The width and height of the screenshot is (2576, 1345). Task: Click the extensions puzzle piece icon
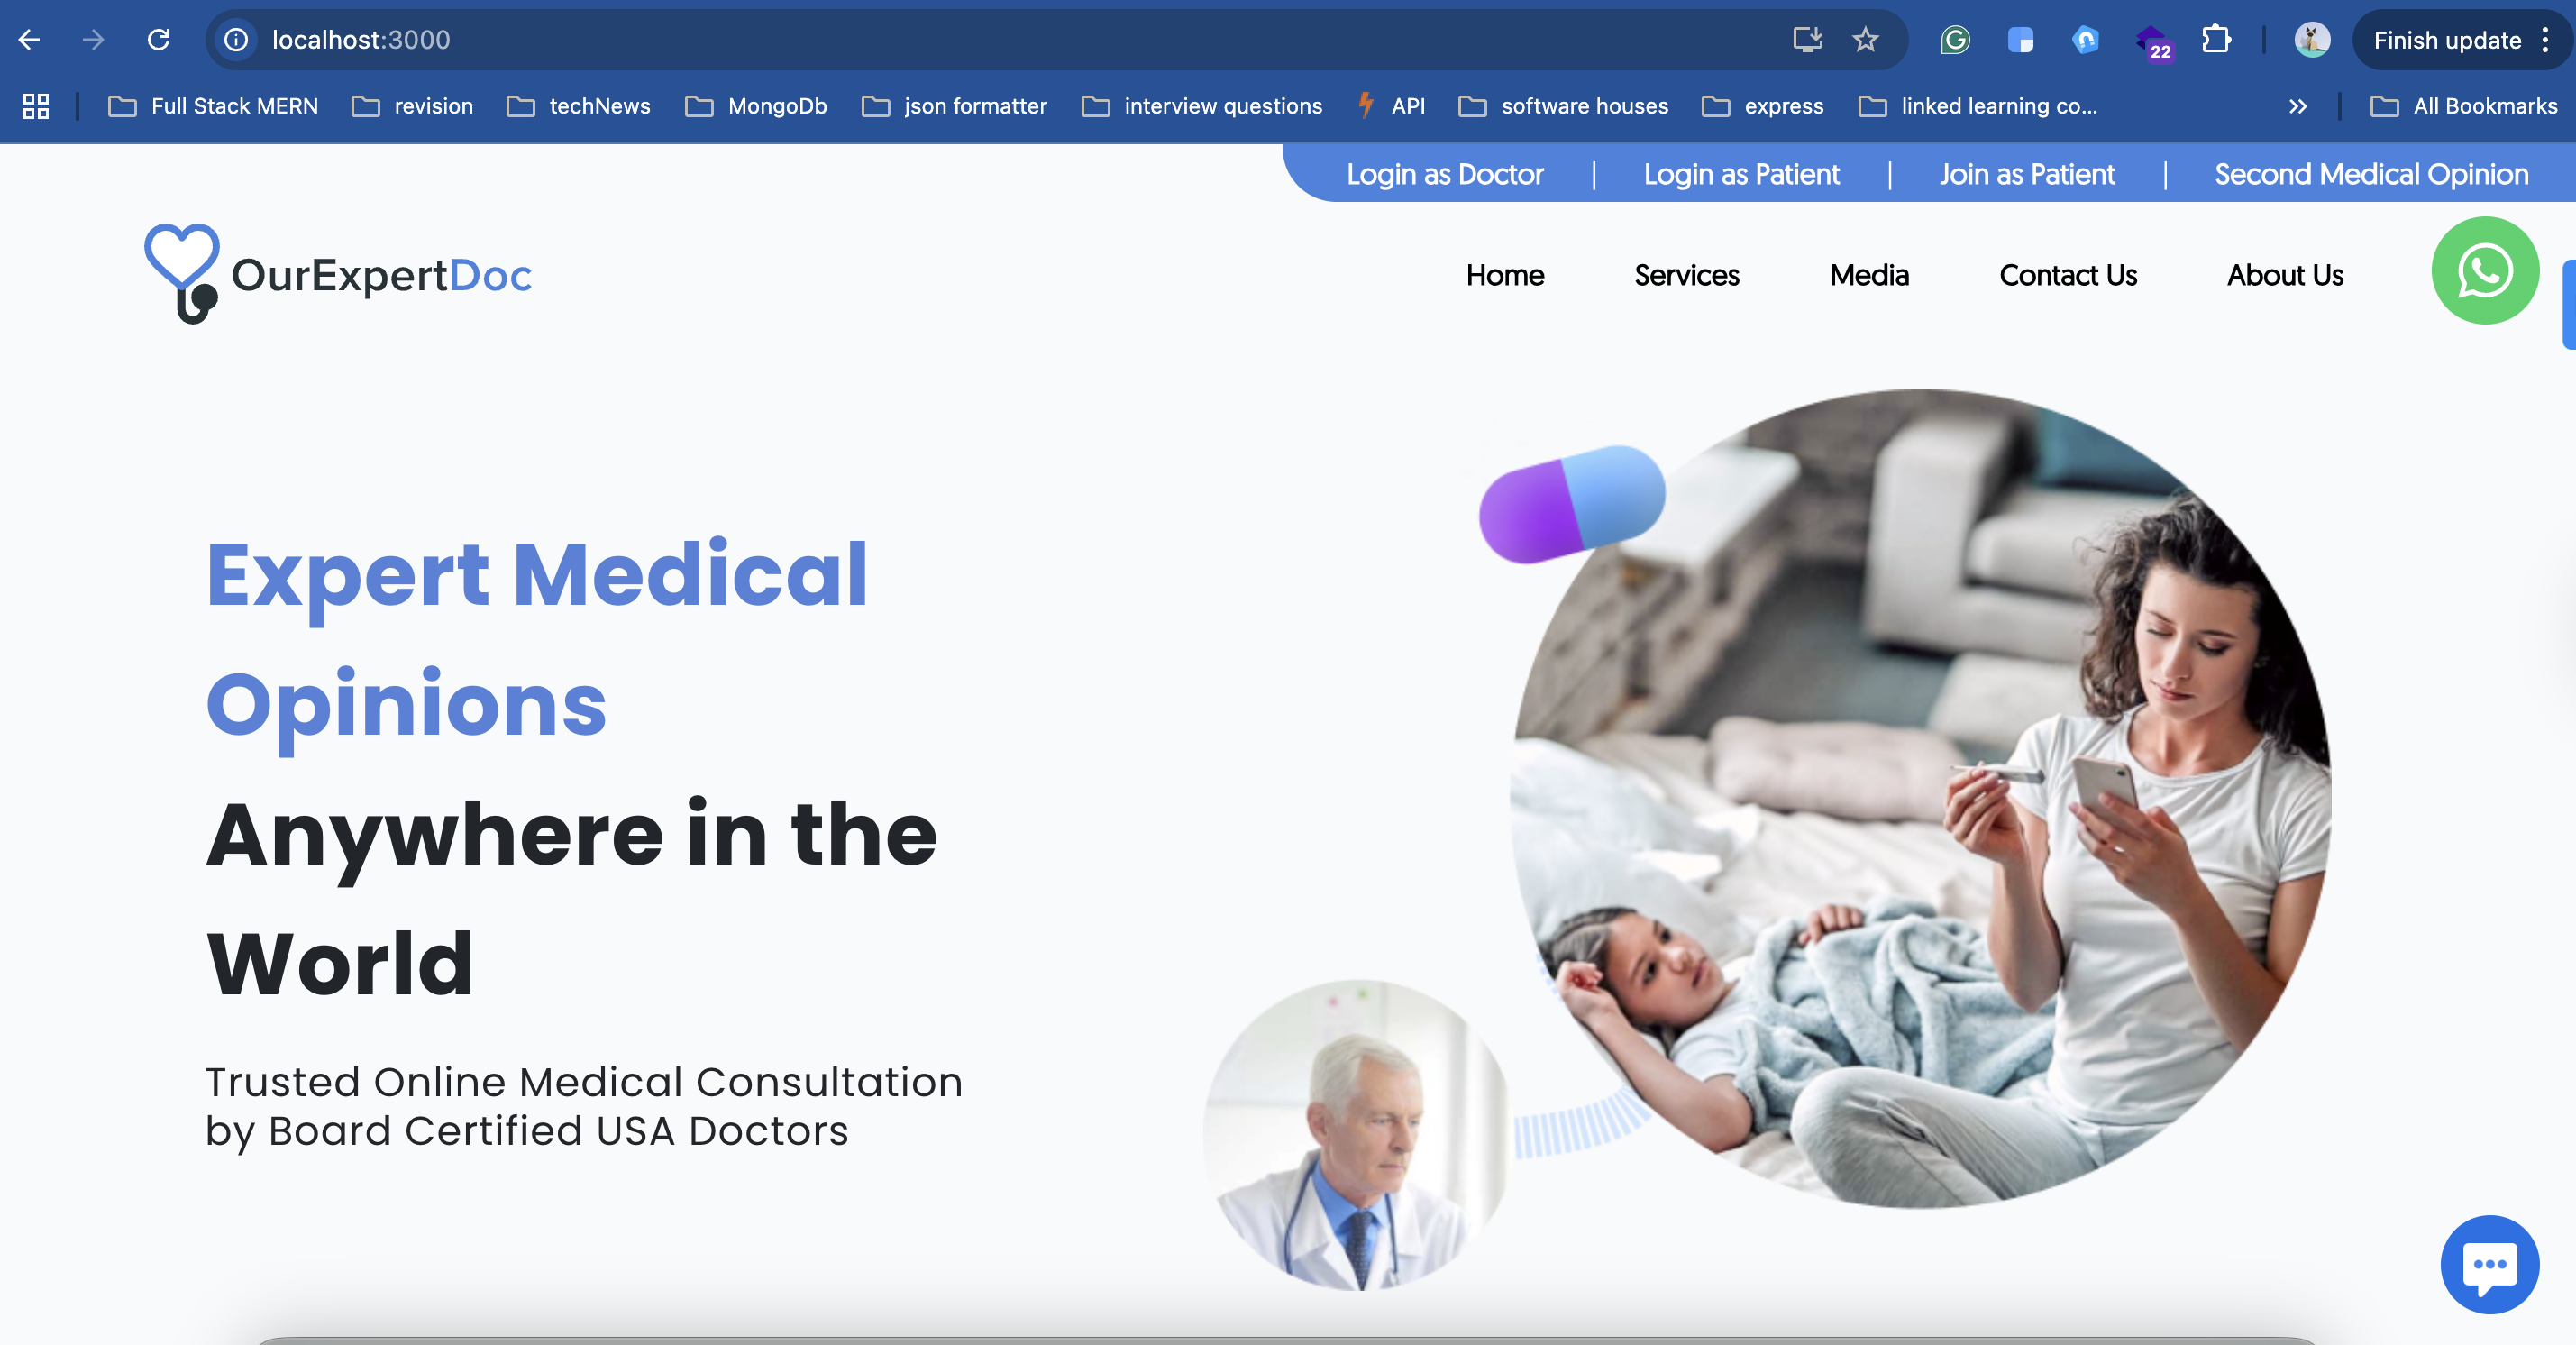(x=2217, y=40)
